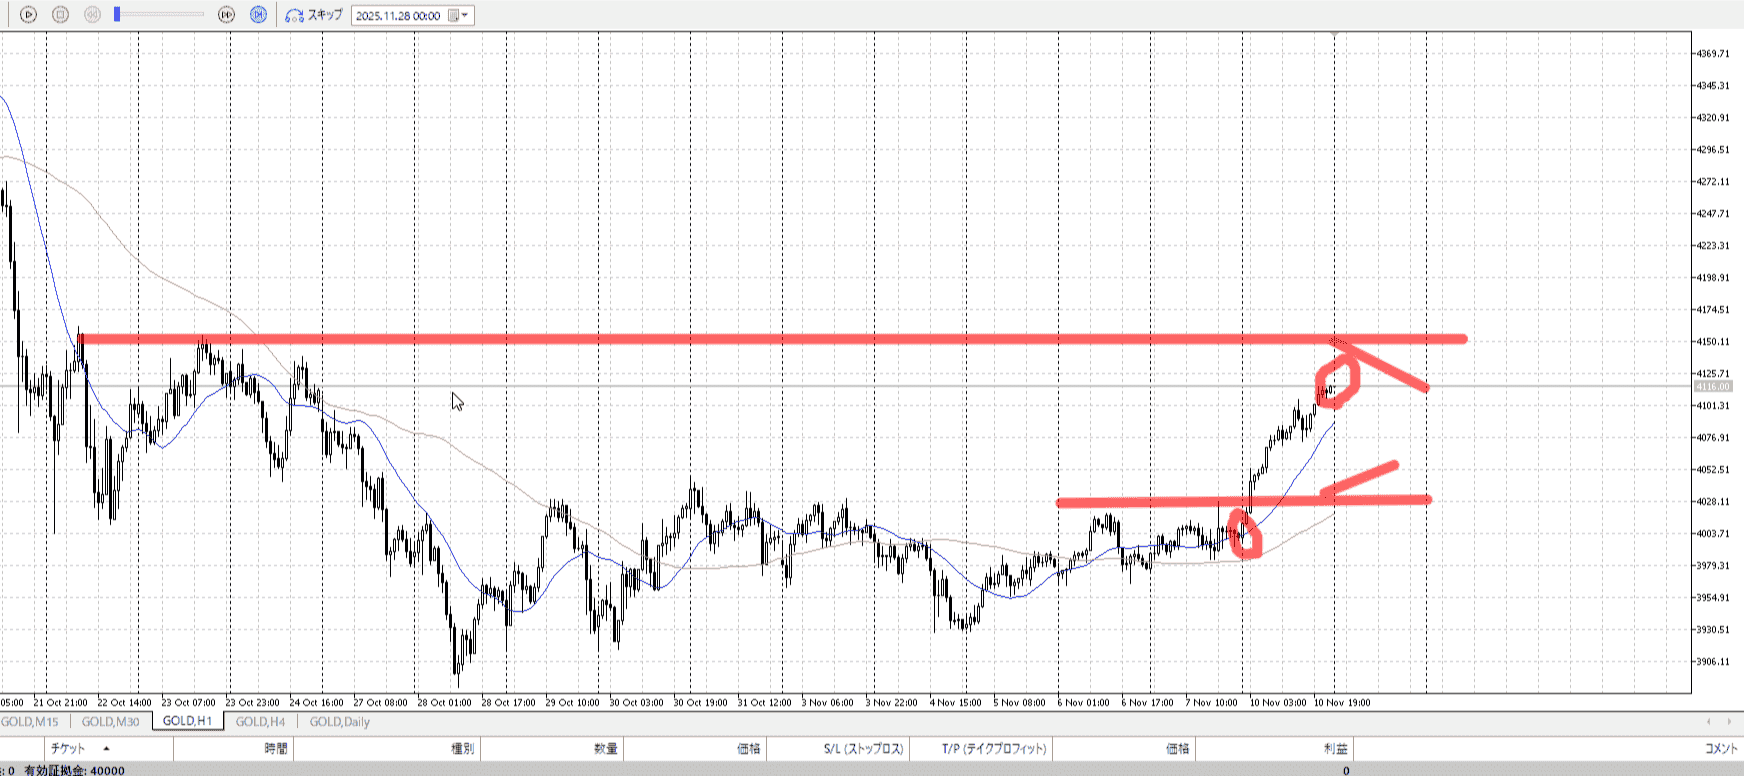This screenshot has width=1744, height=776.
Task: Sort orders by チケット column header
Action: pos(68,748)
